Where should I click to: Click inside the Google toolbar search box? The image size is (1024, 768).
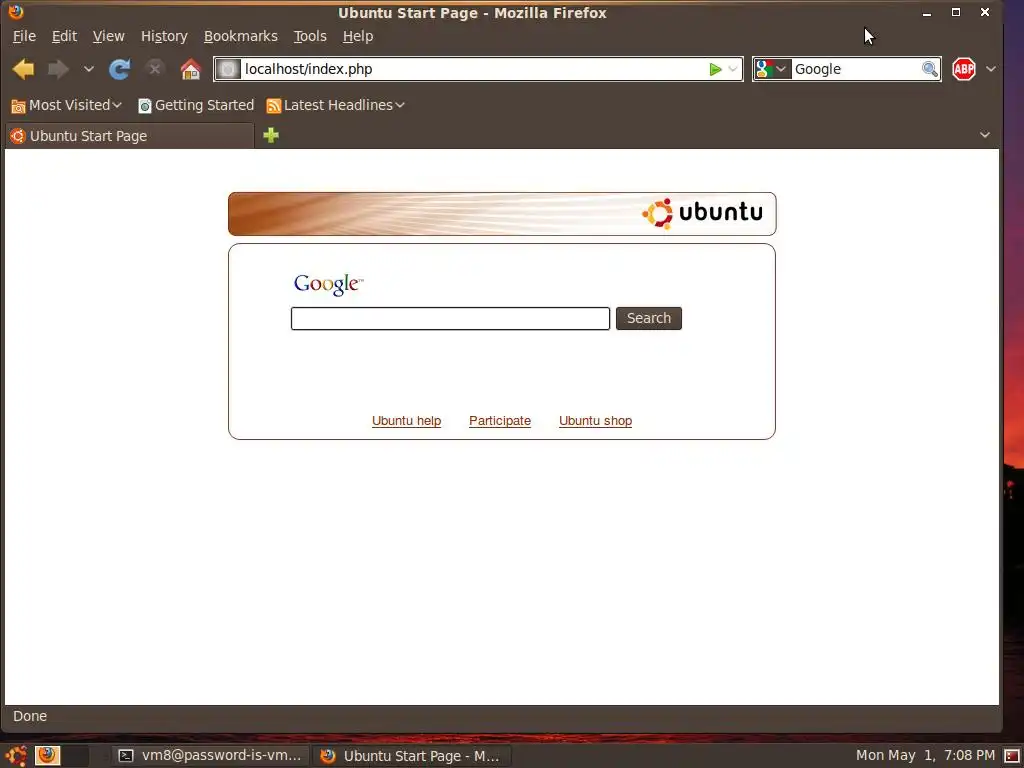tap(856, 69)
